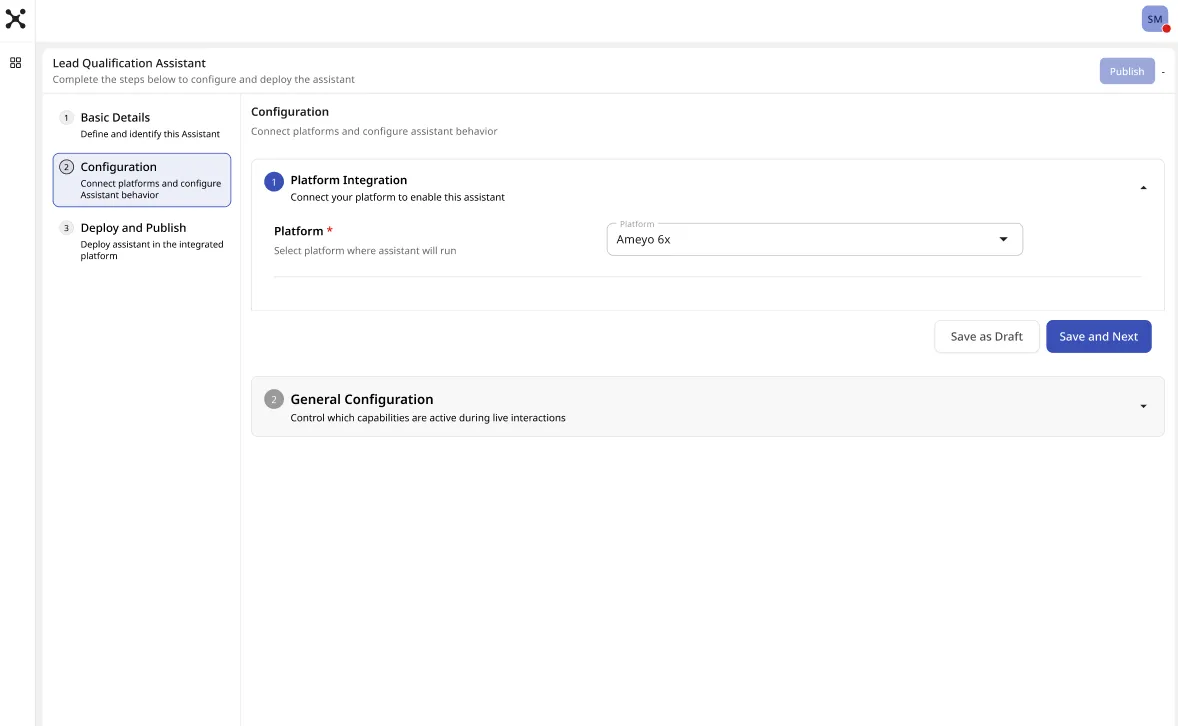
Task: Click Save as Draft
Action: pos(986,337)
